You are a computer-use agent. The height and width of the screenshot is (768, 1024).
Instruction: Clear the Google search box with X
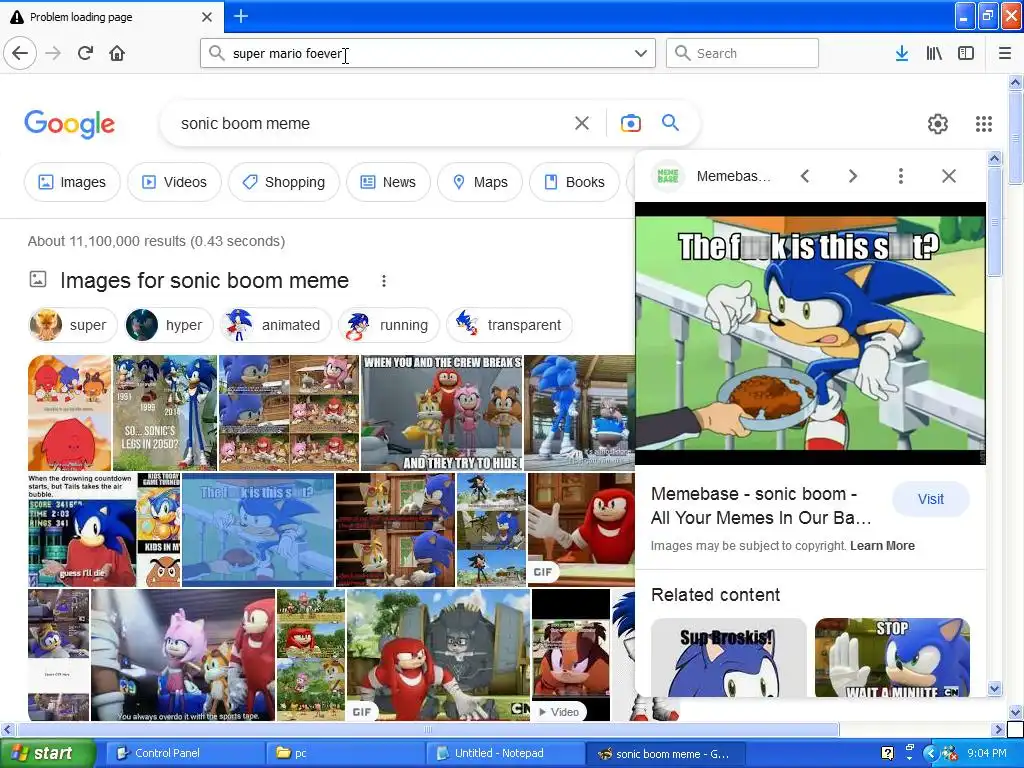[x=582, y=123]
